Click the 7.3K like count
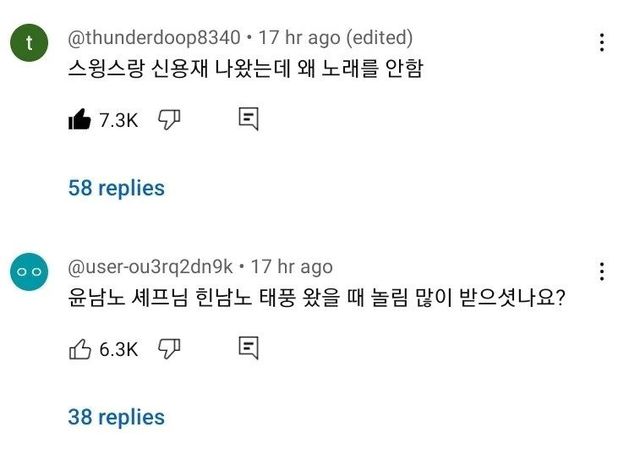Screen dimensions: 640x455 coord(118,121)
